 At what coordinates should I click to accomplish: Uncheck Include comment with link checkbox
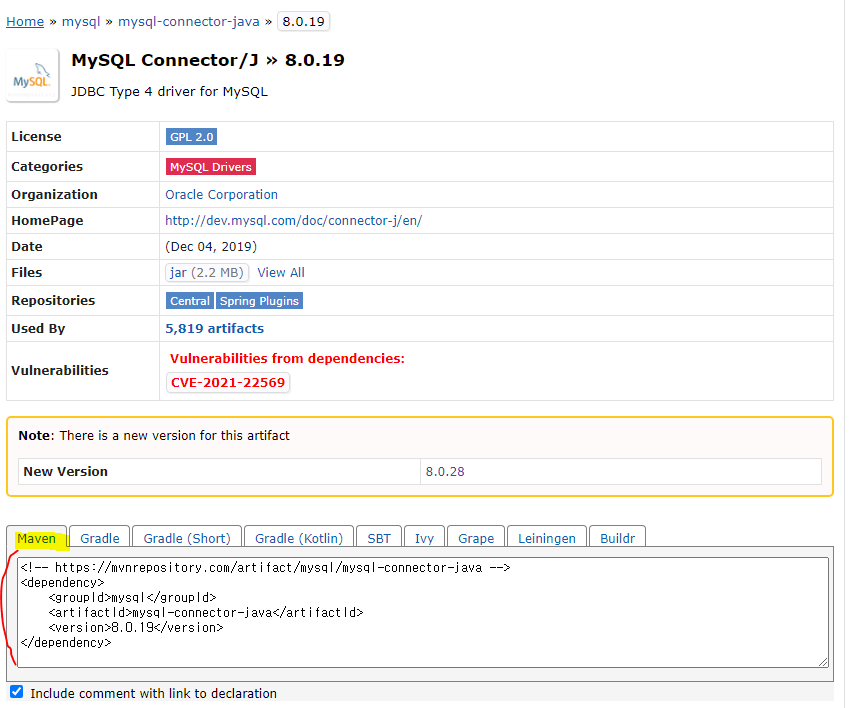click(x=16, y=692)
